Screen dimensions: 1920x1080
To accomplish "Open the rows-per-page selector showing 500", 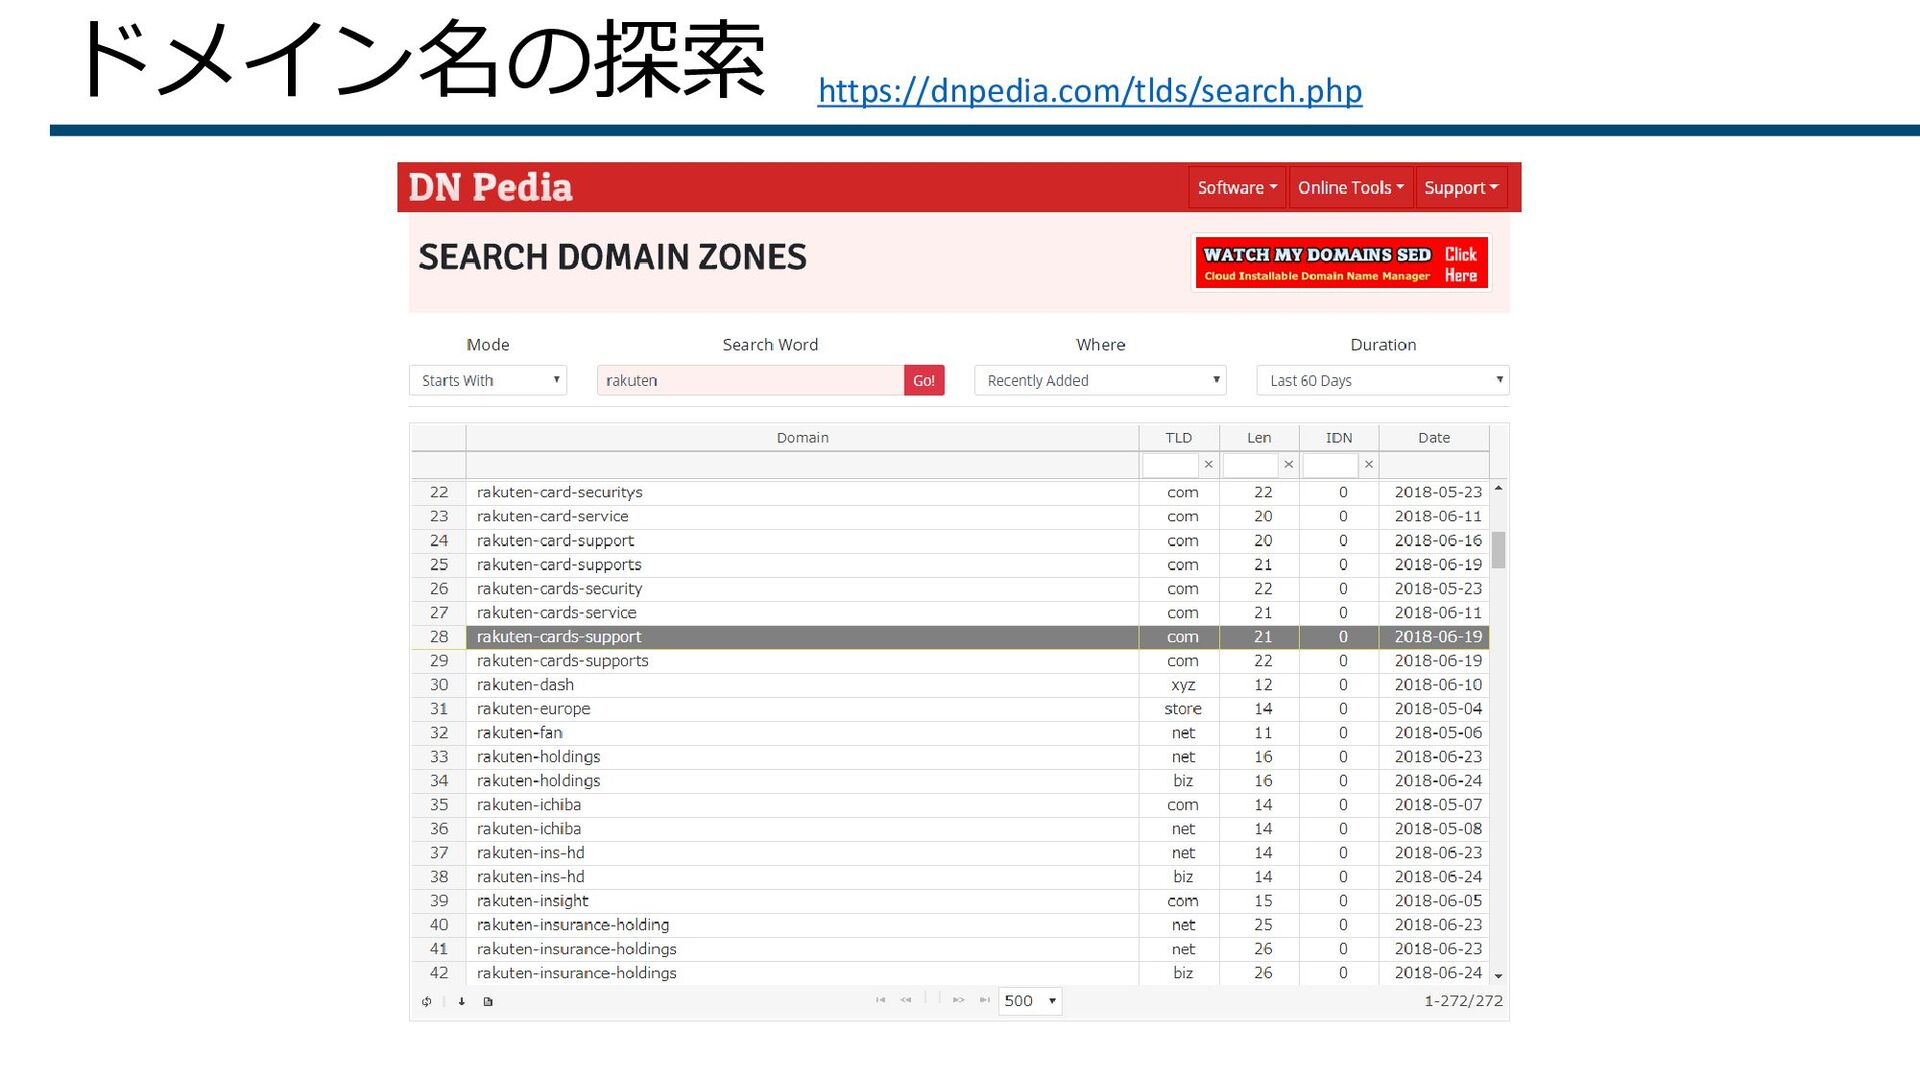I will click(1030, 1001).
